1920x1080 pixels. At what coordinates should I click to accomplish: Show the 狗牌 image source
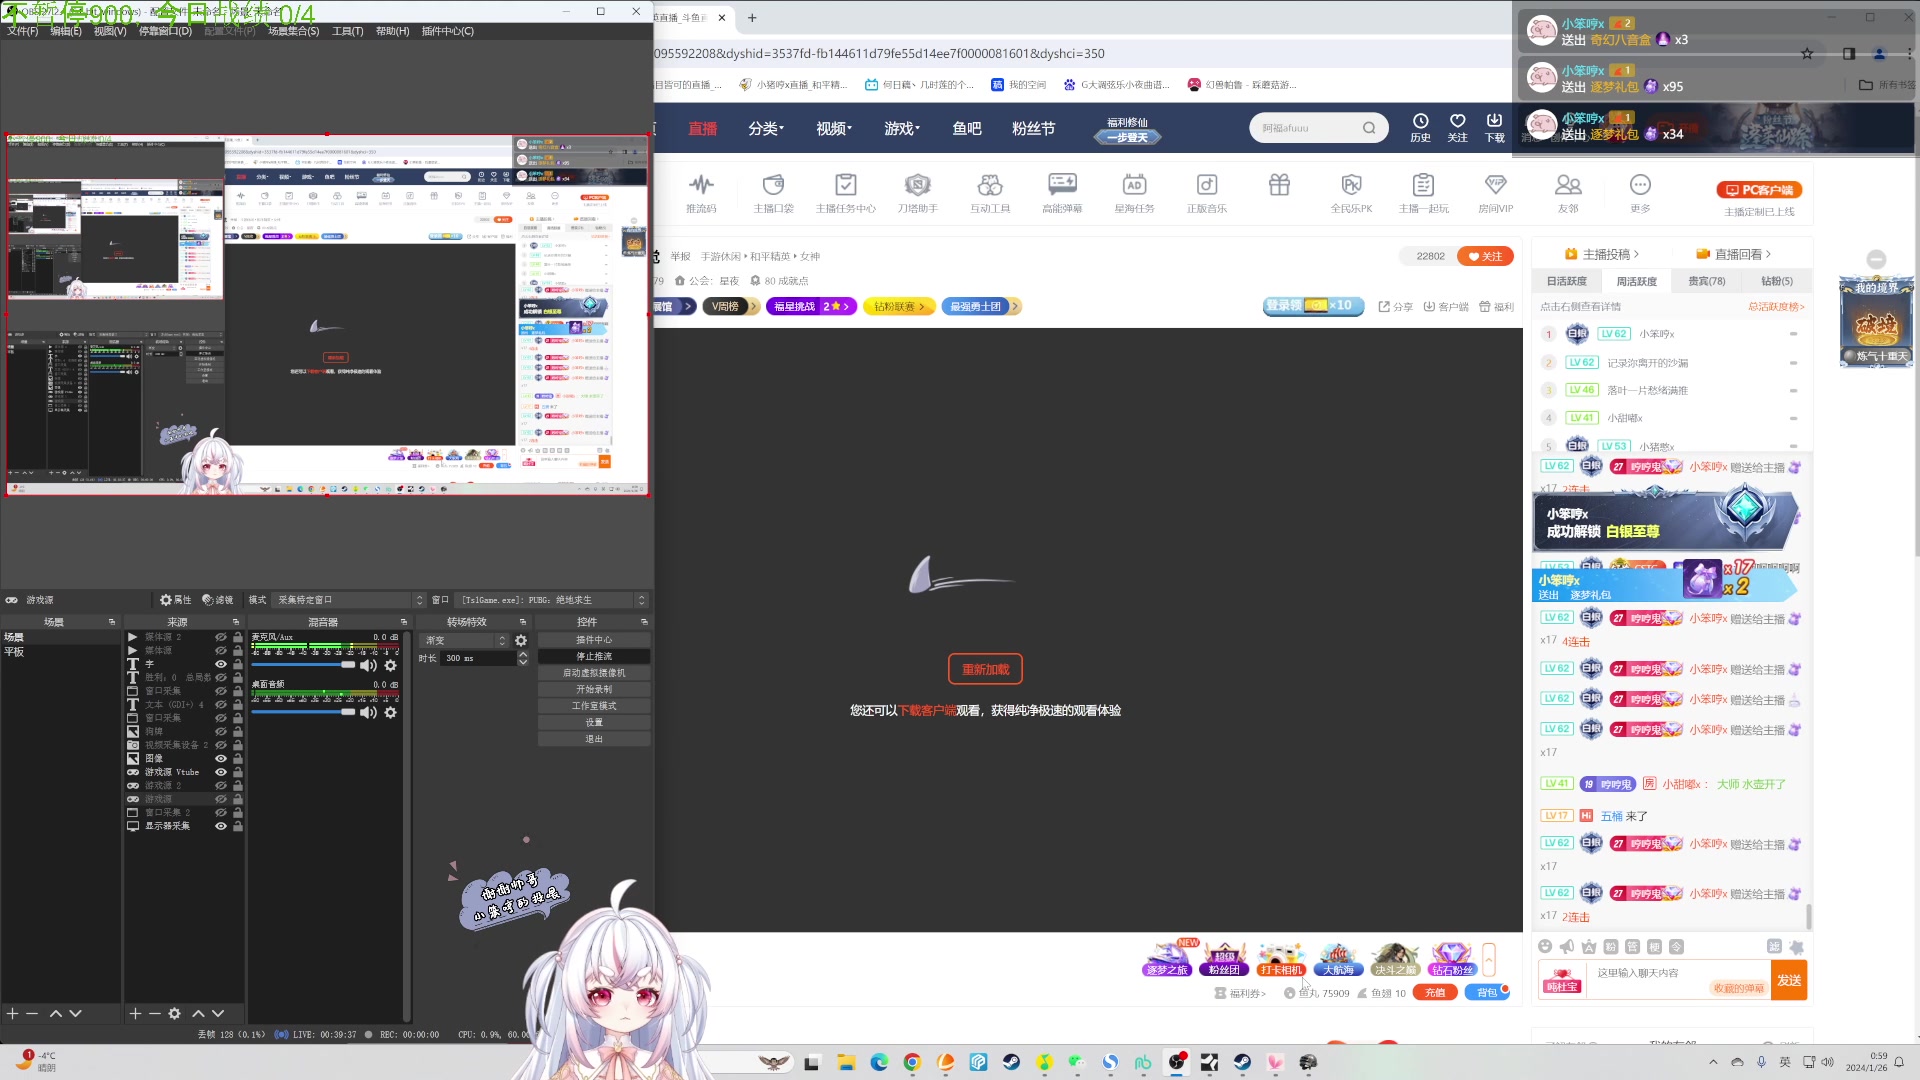pos(221,732)
